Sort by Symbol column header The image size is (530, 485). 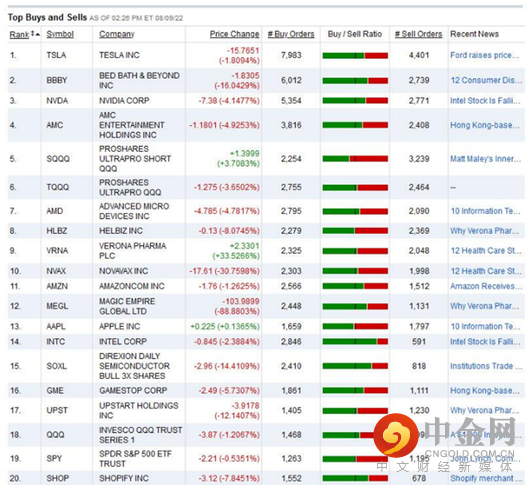[60, 34]
